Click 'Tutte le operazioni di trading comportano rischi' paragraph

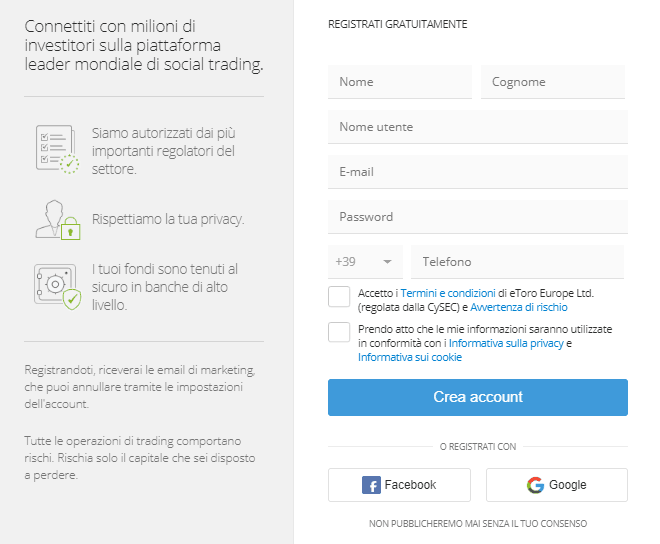tap(140, 458)
